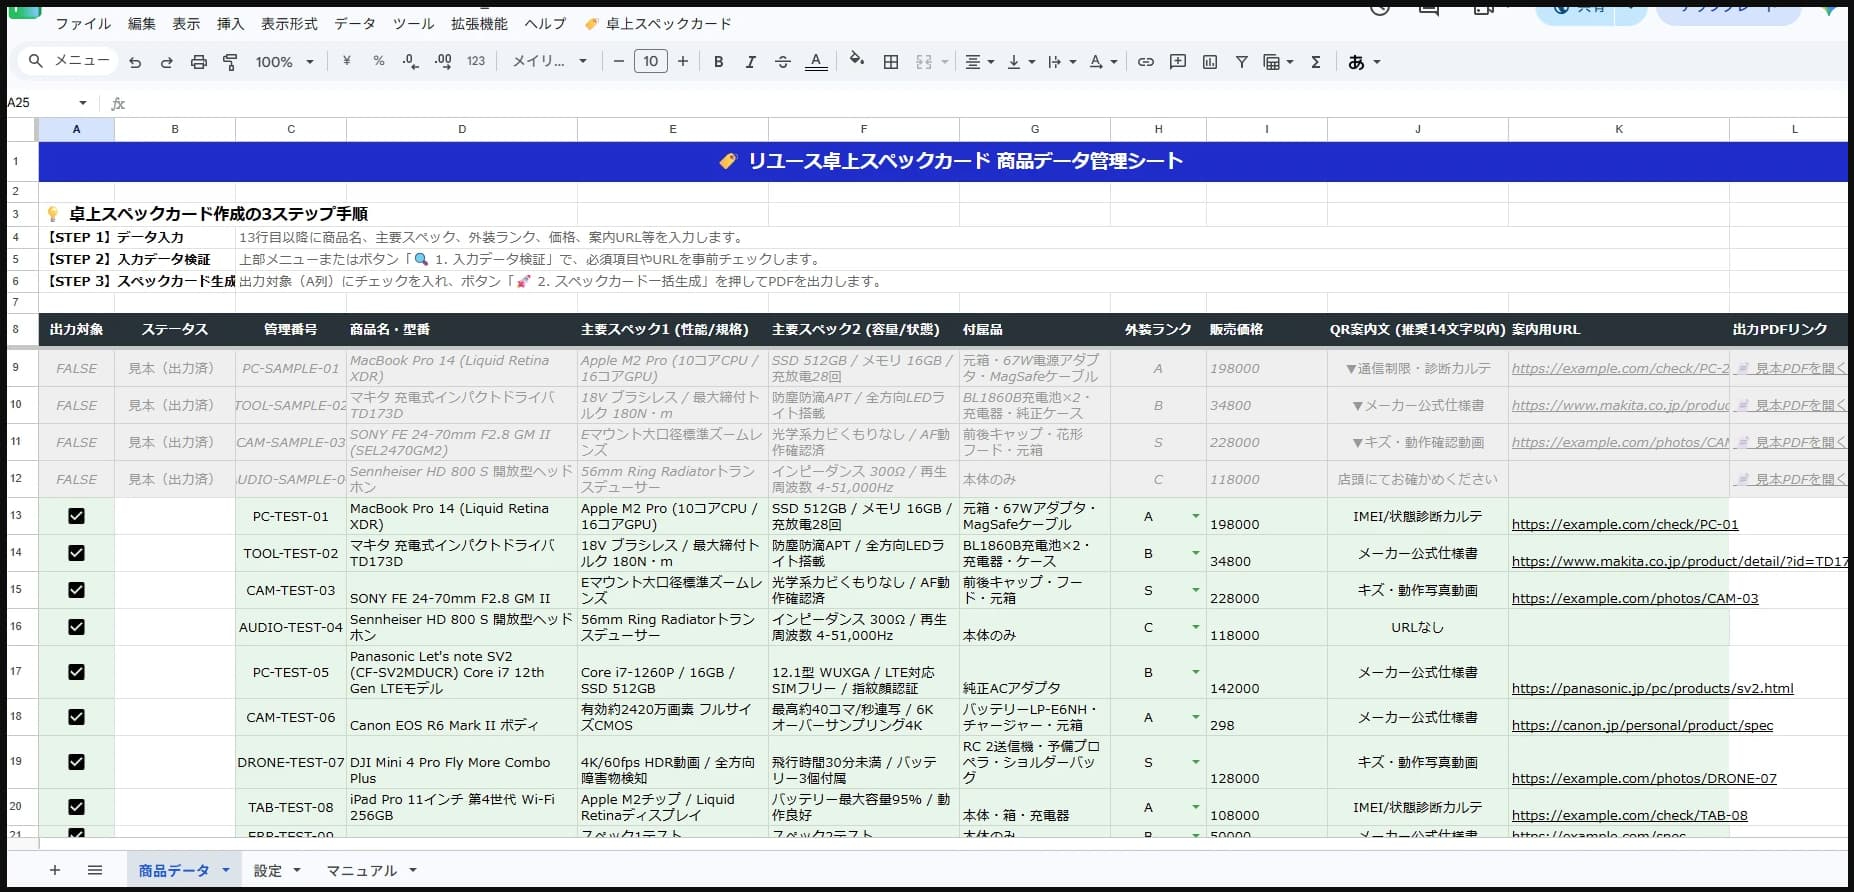This screenshot has height=892, width=1854.
Task: Activate the paint format tool
Action: point(230,62)
